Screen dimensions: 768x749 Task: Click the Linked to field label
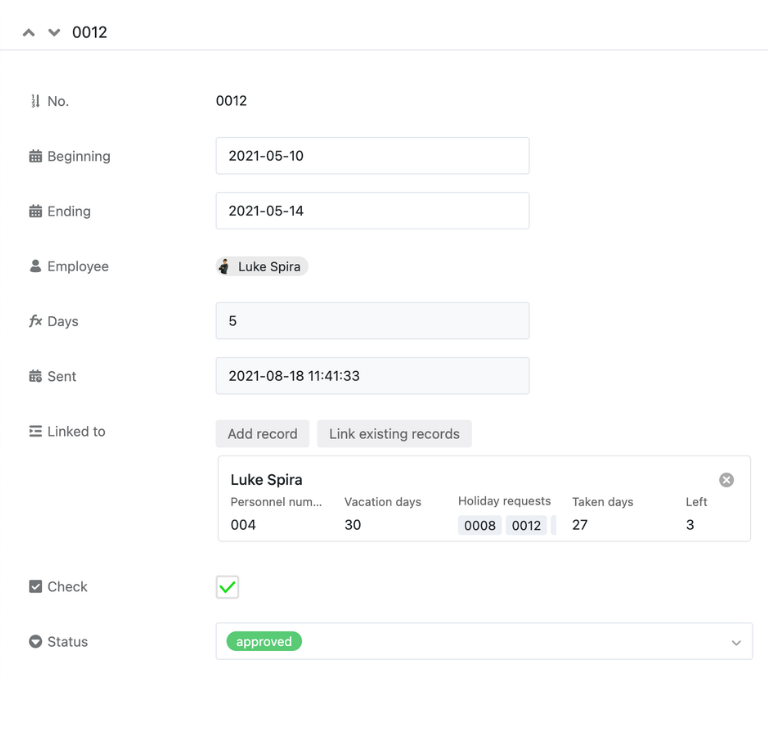click(76, 431)
